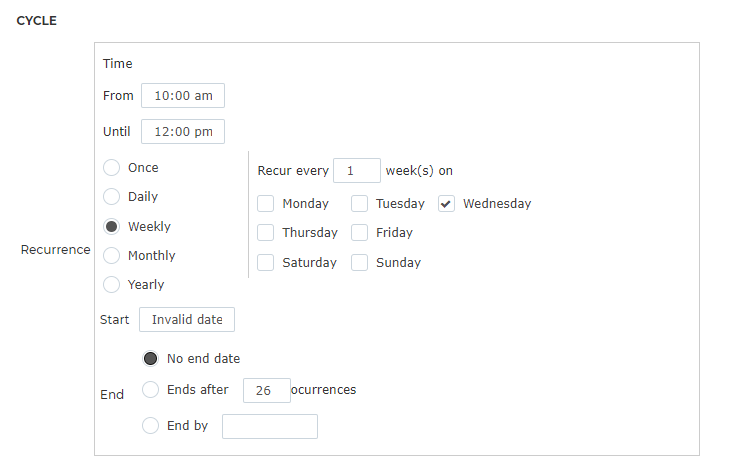Open the From time field

coord(183,95)
